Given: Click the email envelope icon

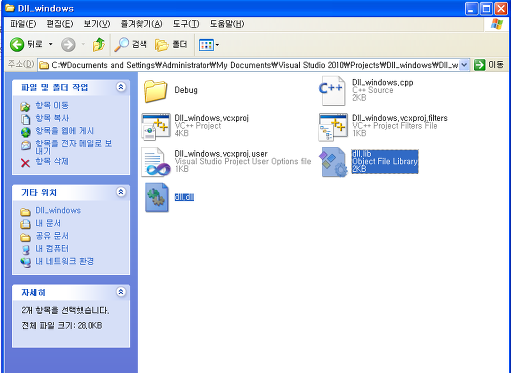Looking at the screenshot, I should pyautogui.click(x=26, y=145).
